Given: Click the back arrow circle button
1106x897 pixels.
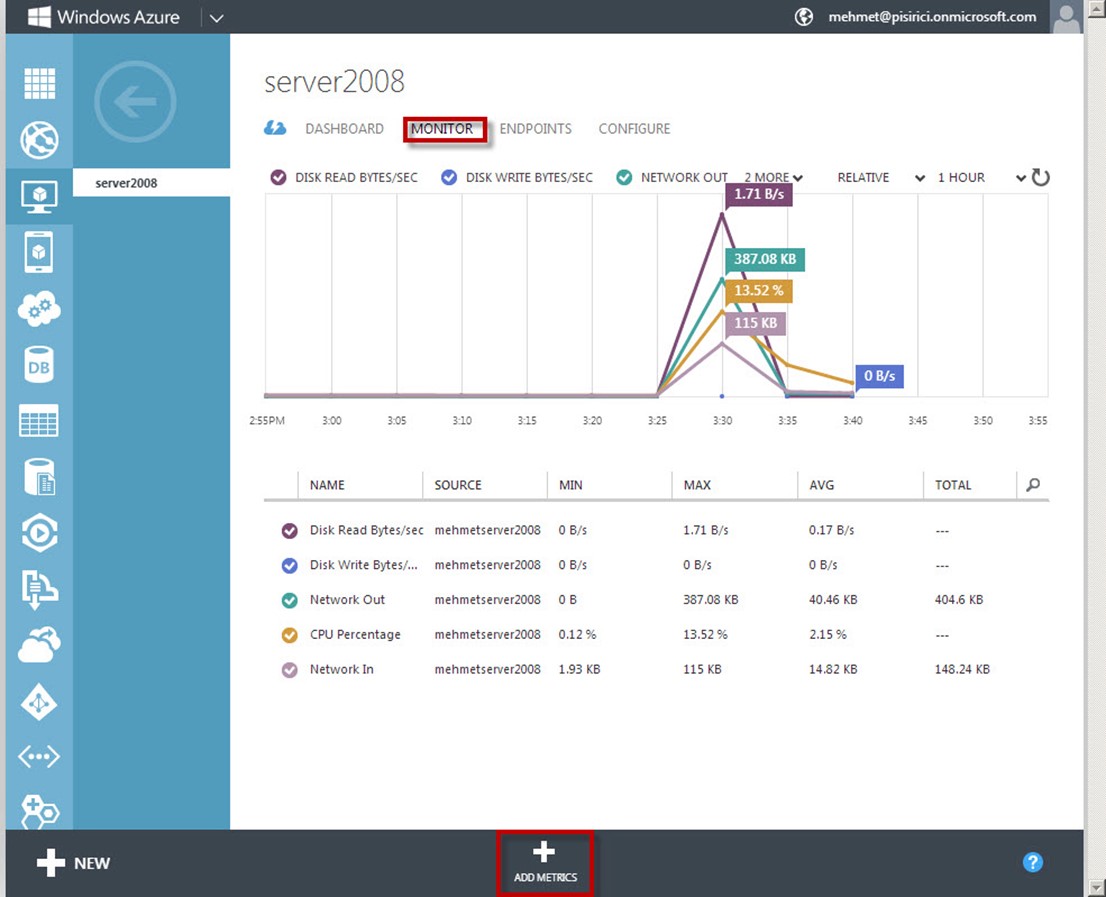Looking at the screenshot, I should 135,101.
